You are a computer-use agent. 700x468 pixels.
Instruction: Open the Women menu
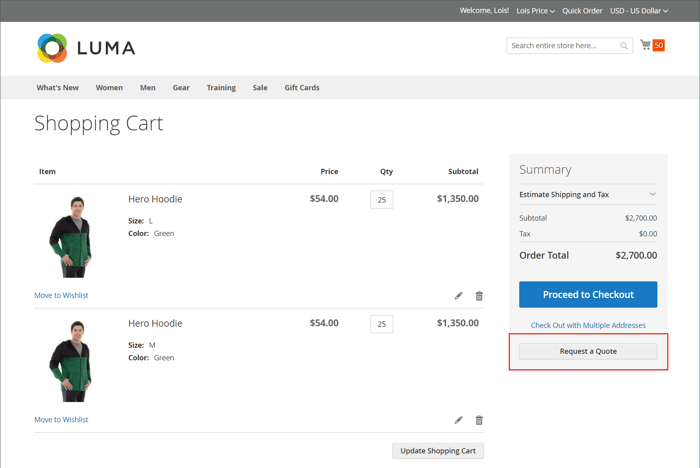(109, 88)
